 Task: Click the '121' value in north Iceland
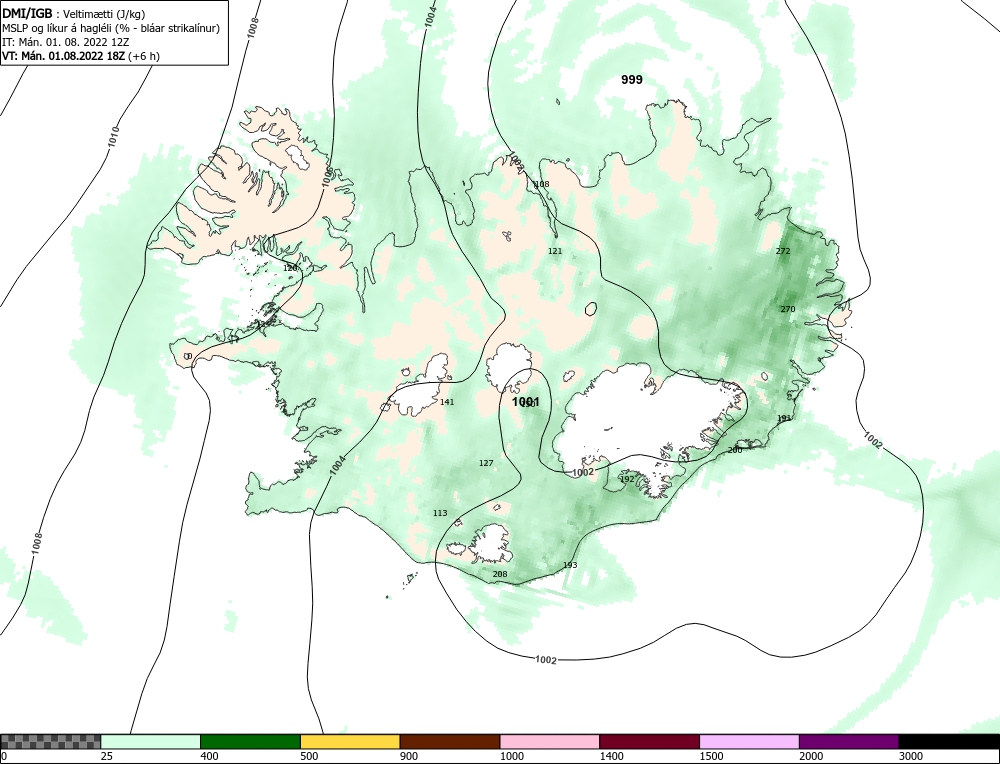pos(555,251)
